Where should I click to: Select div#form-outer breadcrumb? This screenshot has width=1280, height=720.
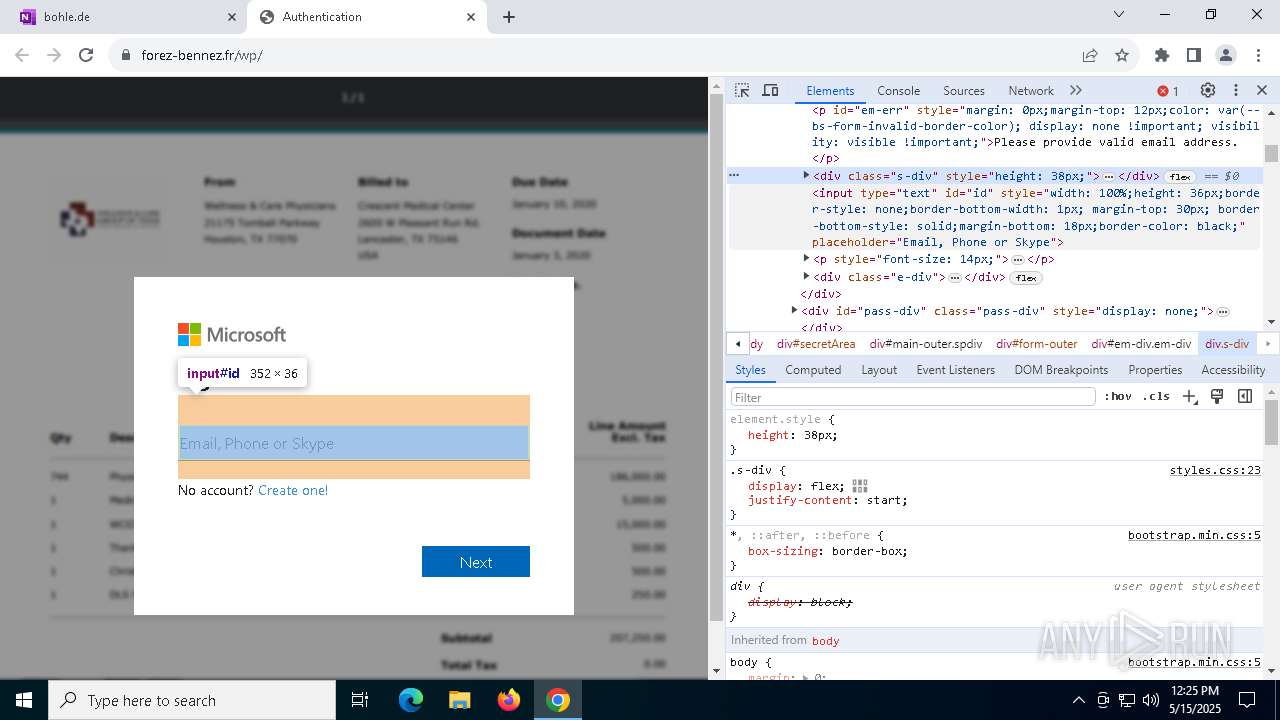[x=1036, y=344]
